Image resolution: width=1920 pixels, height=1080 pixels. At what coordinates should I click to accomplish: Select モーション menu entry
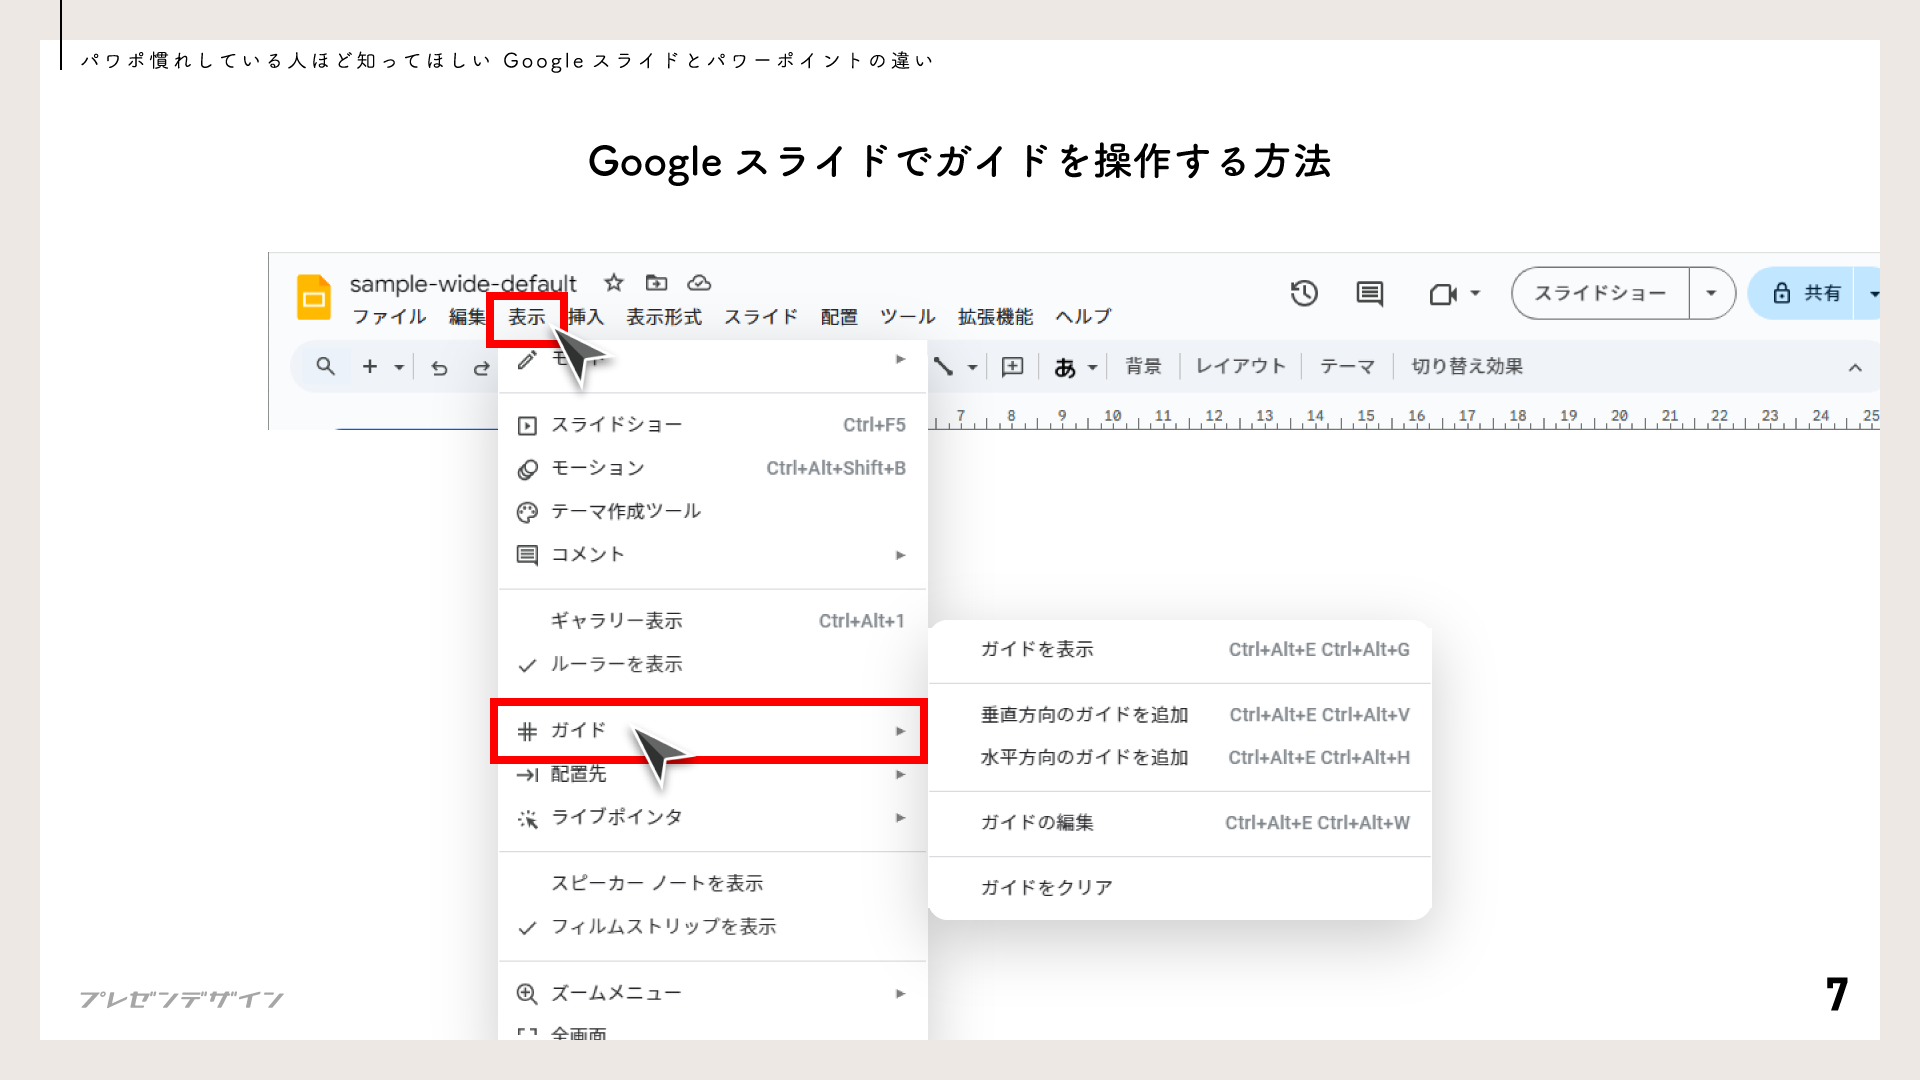coord(713,468)
